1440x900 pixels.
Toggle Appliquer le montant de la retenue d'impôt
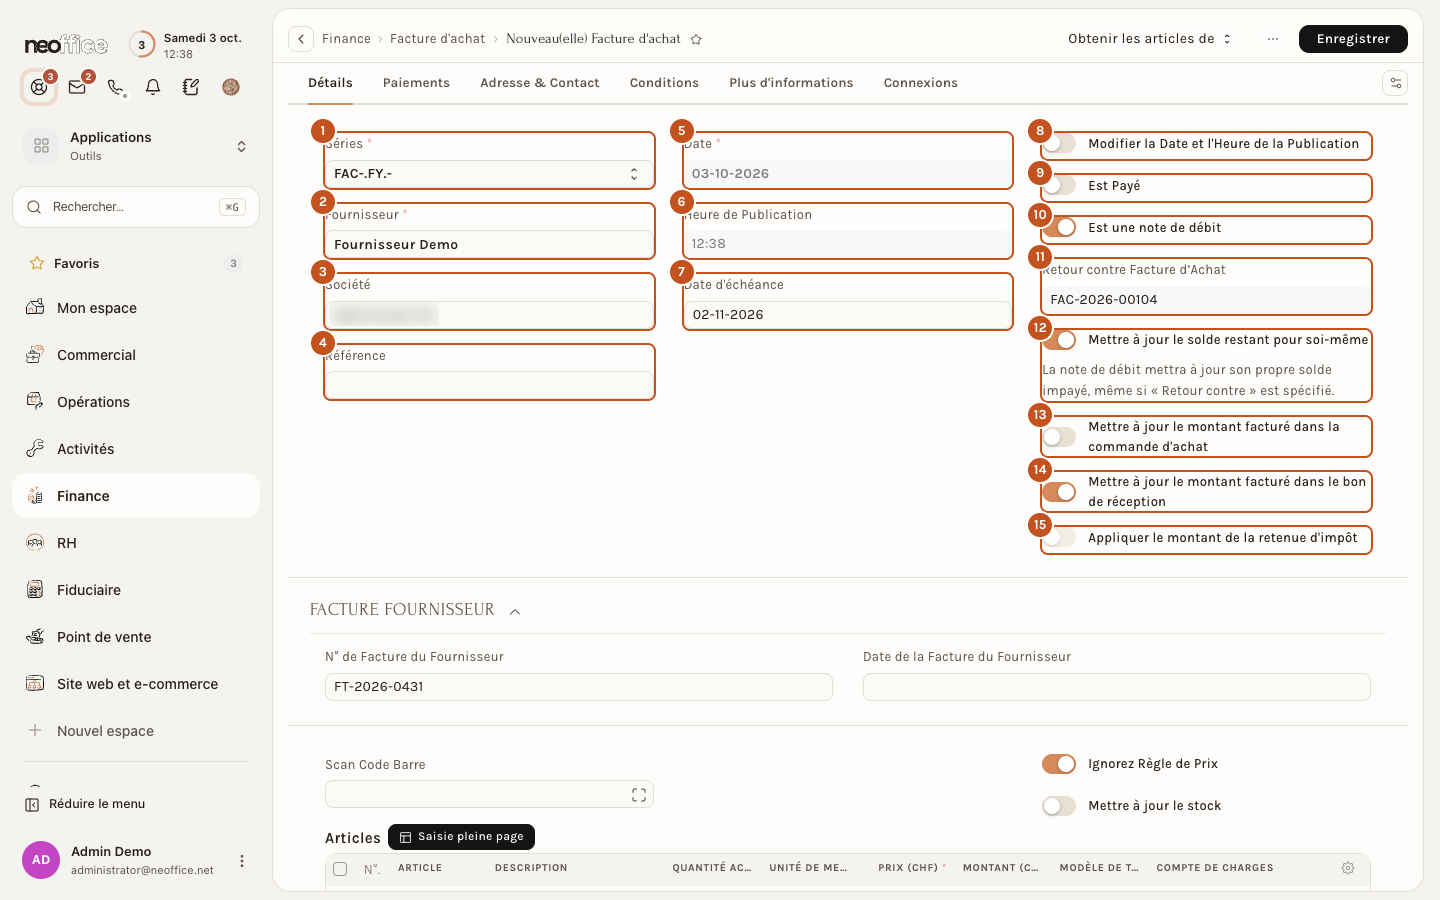(x=1059, y=538)
